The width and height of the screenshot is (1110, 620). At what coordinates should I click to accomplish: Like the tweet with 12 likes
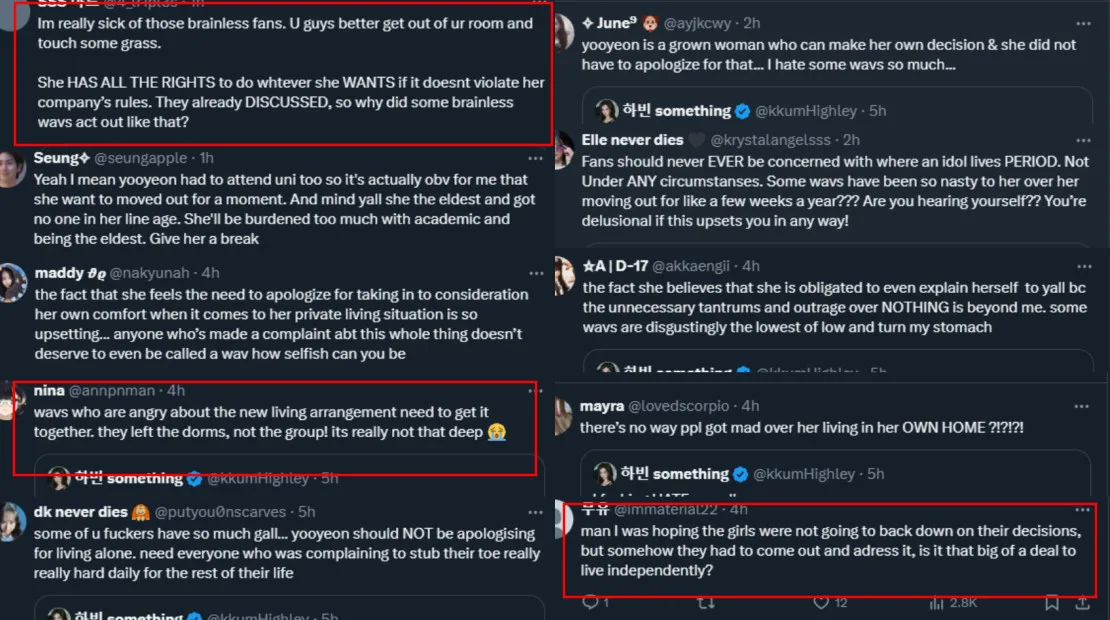click(821, 602)
